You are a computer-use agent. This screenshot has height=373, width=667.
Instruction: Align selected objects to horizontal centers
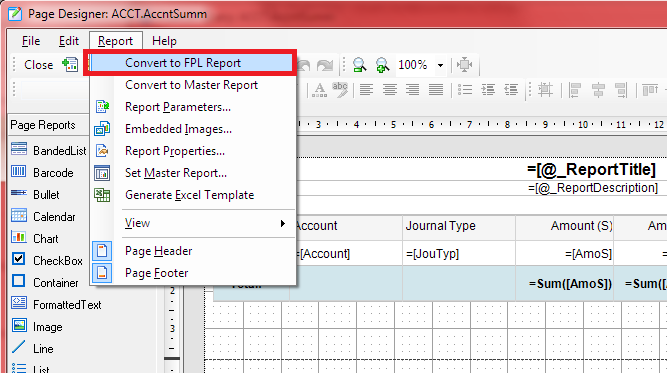(598, 90)
